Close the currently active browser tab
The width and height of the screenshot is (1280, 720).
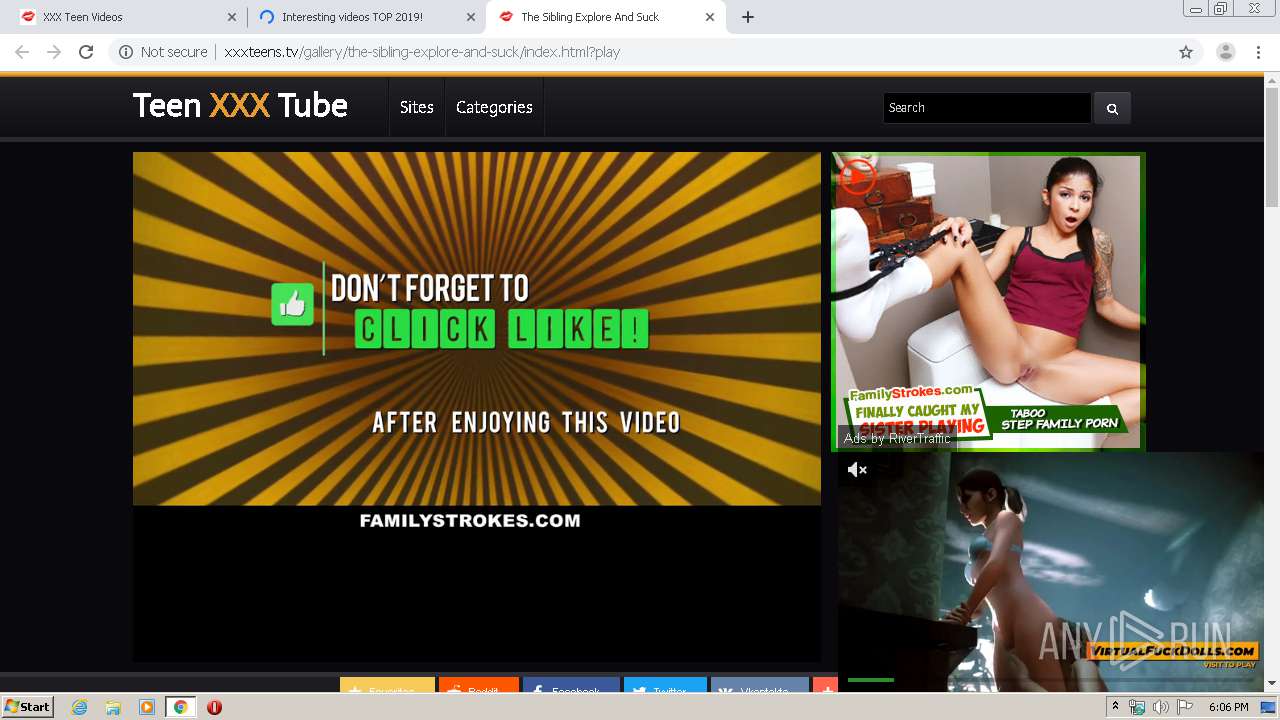[710, 17]
